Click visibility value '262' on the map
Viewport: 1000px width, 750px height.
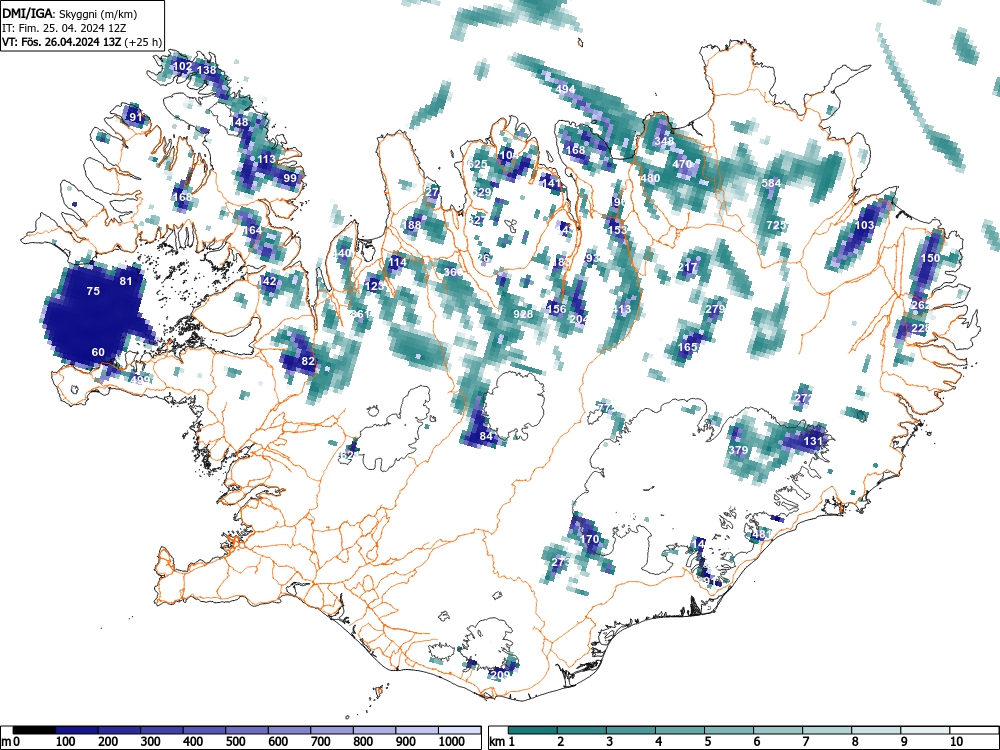pyautogui.click(x=921, y=305)
